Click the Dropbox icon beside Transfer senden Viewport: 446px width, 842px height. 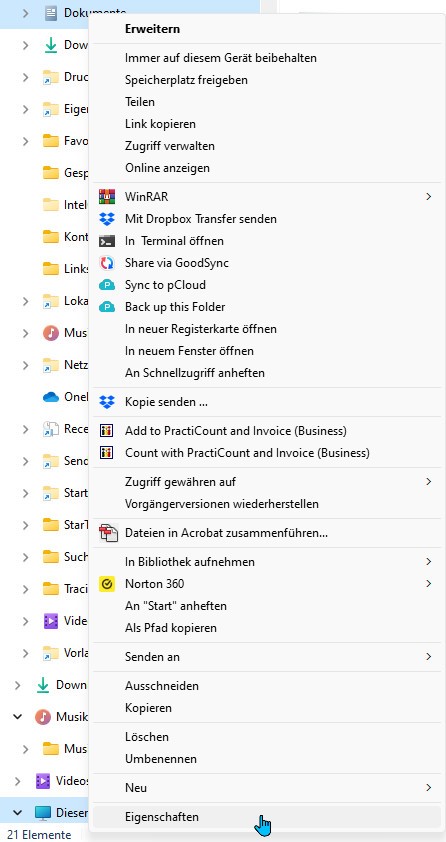[x=107, y=219]
